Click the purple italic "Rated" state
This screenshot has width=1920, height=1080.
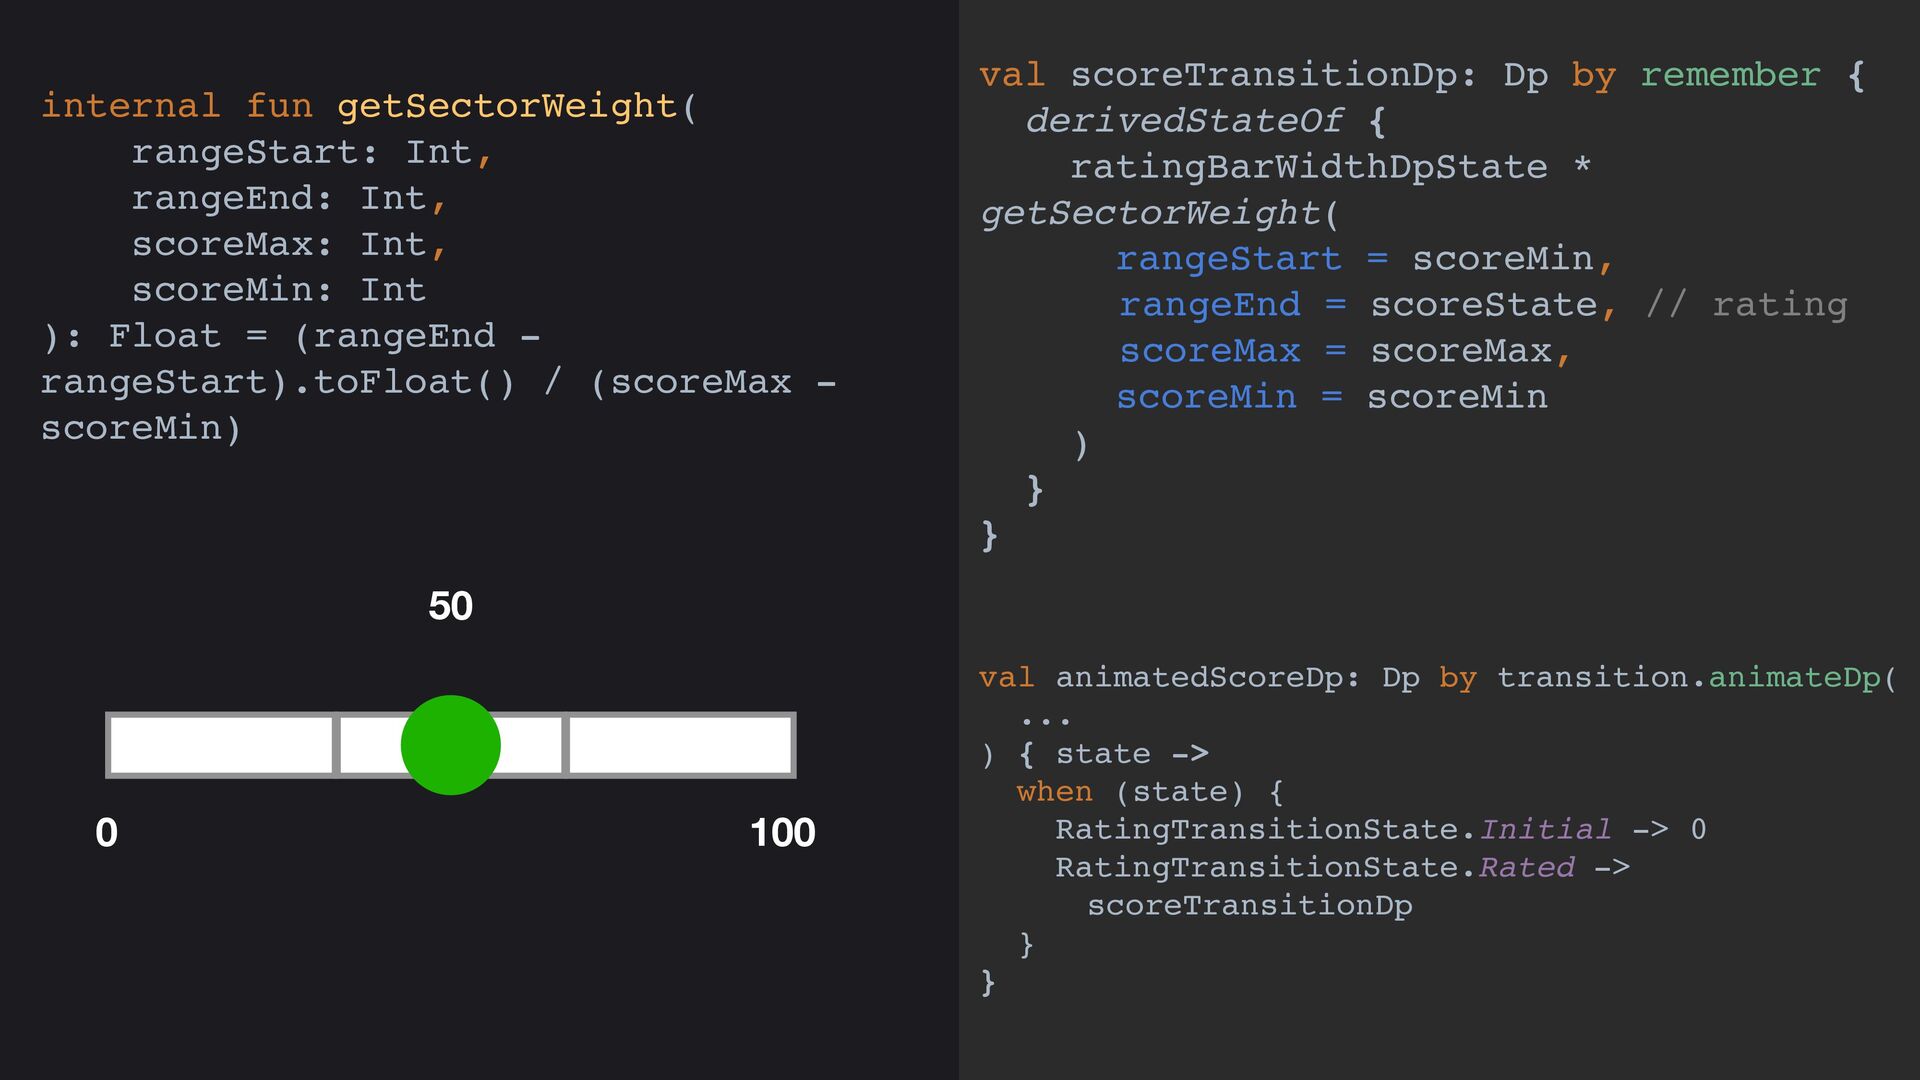tap(1527, 868)
